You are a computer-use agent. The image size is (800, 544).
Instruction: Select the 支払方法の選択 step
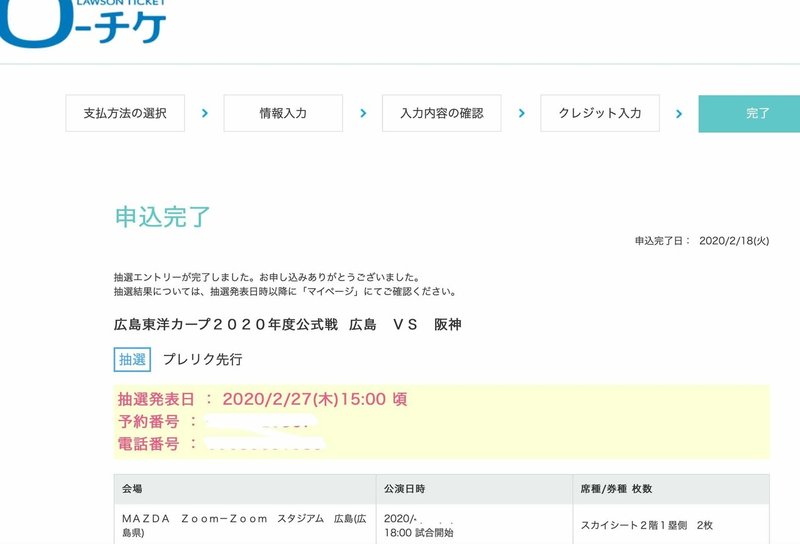click(x=125, y=113)
